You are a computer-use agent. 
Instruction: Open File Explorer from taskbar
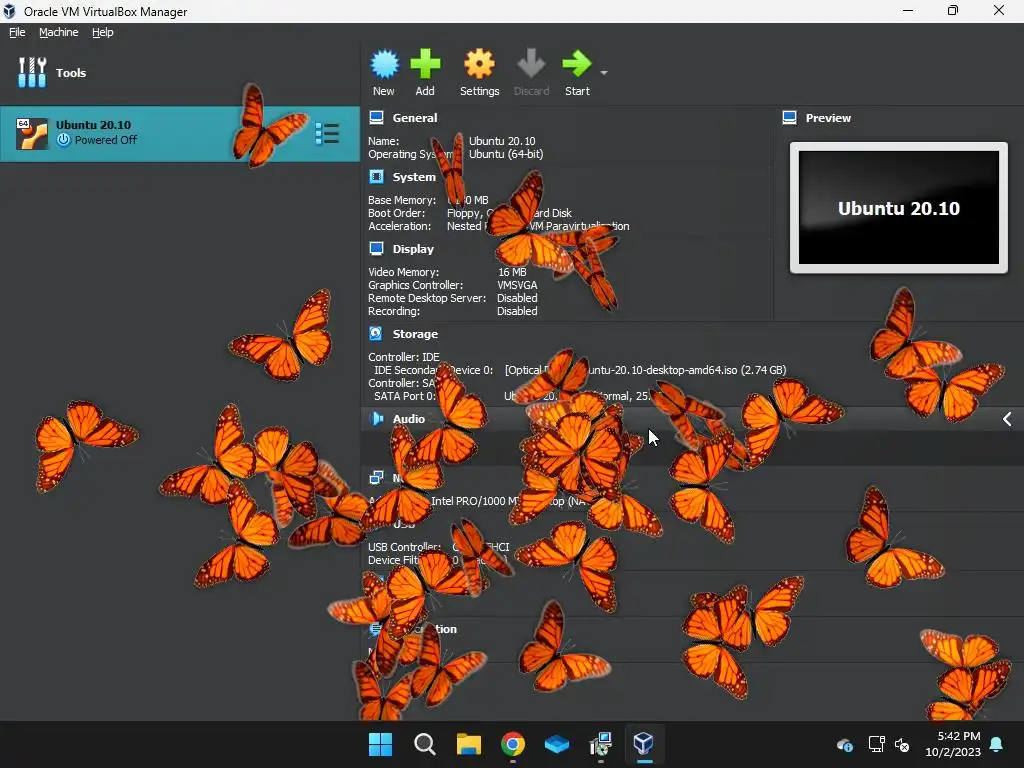(x=468, y=744)
